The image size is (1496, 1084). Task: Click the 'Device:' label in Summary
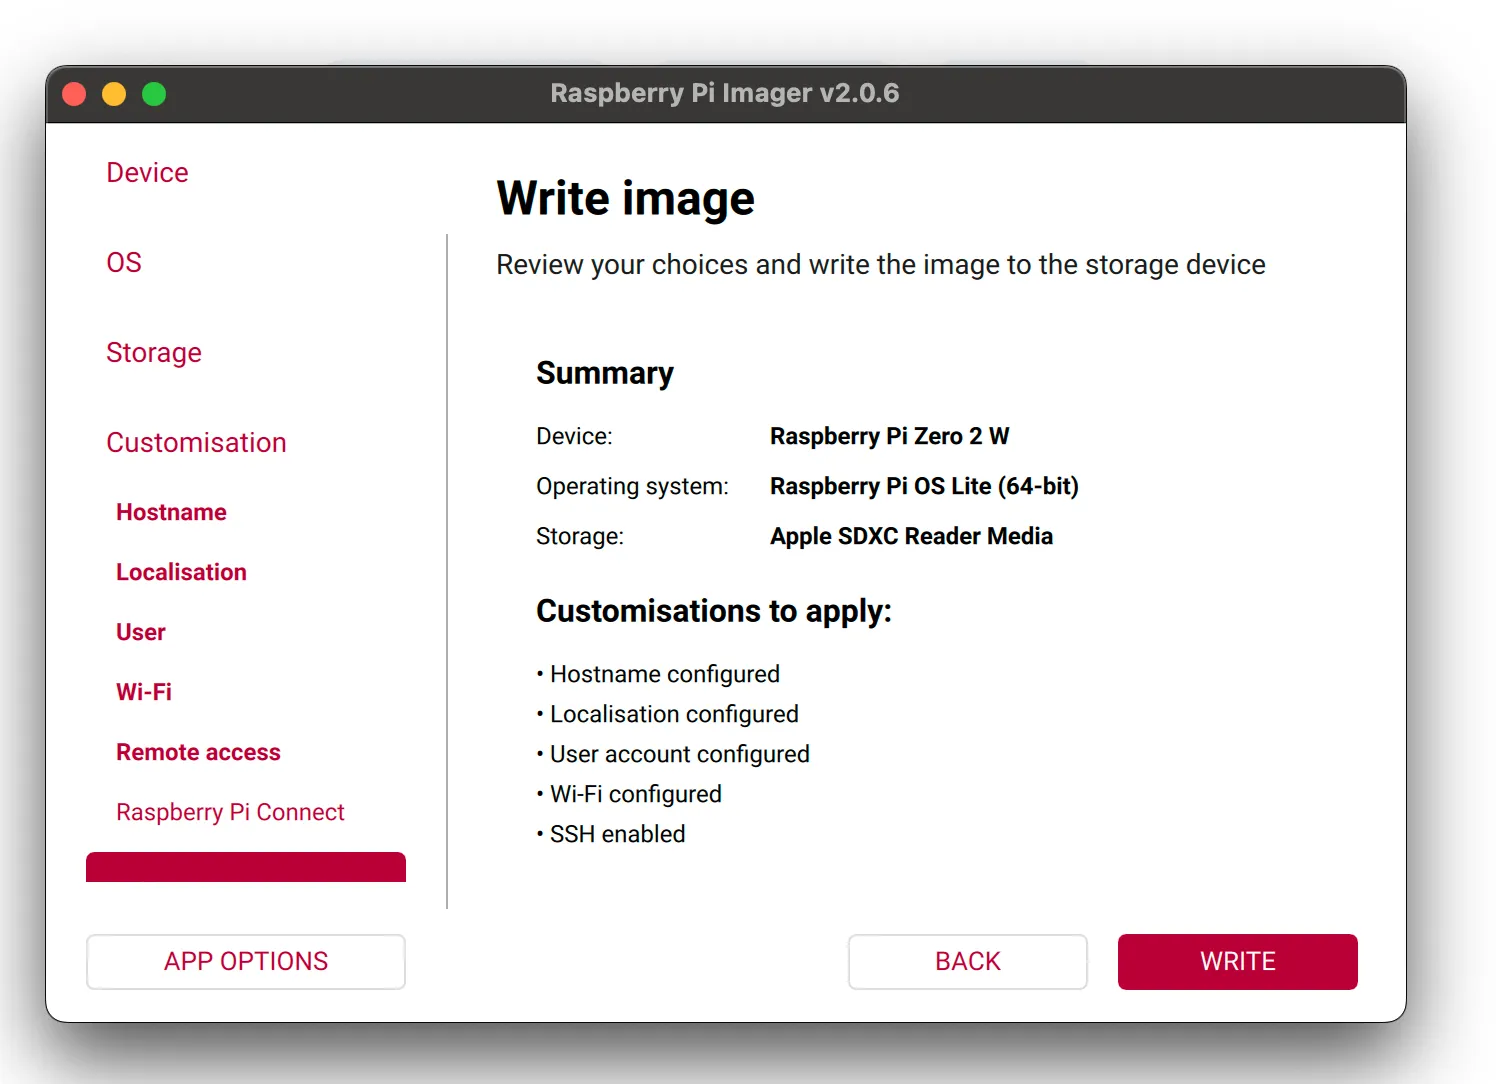click(574, 436)
